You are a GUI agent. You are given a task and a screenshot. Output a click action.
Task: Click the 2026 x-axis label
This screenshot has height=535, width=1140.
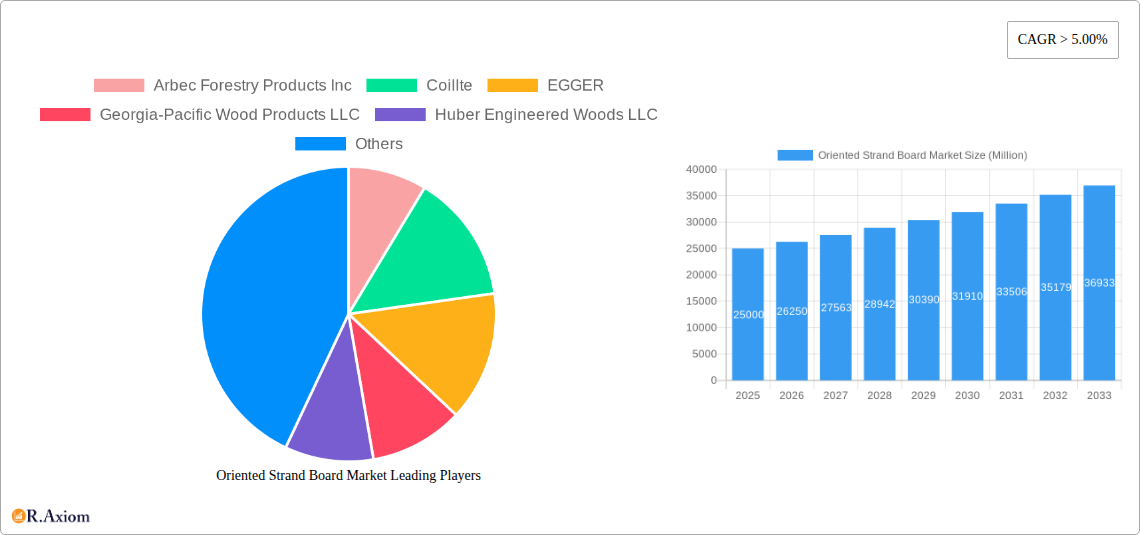click(792, 395)
